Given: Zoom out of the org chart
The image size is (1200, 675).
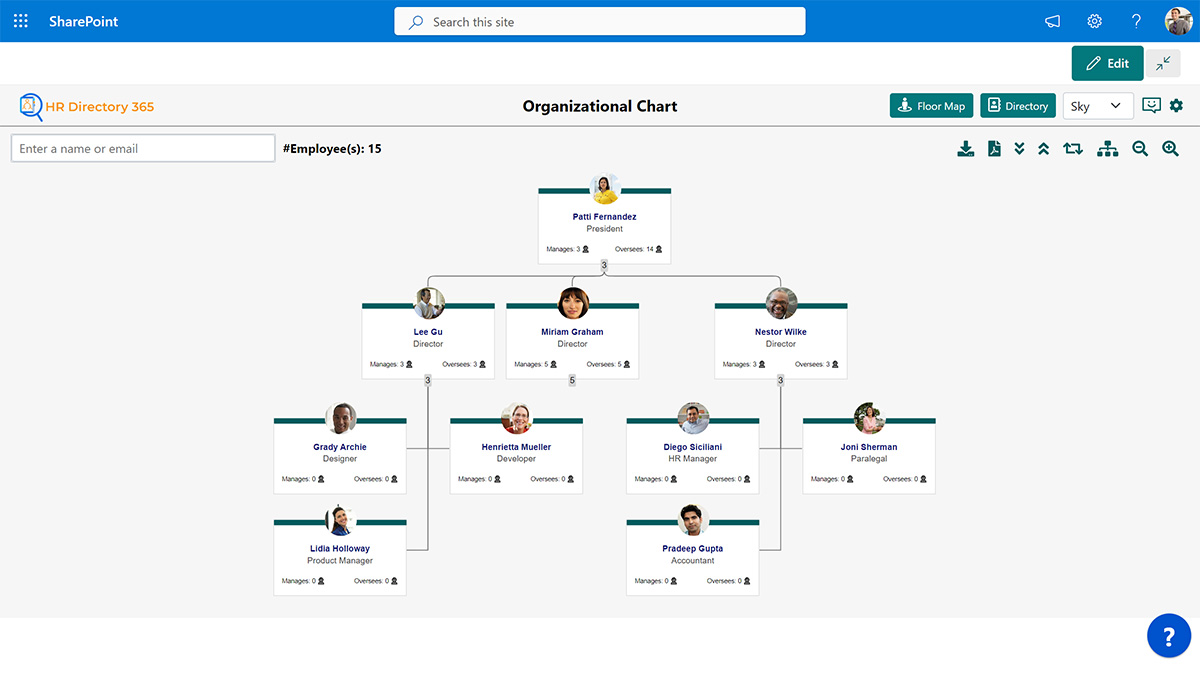Looking at the screenshot, I should [1140, 148].
